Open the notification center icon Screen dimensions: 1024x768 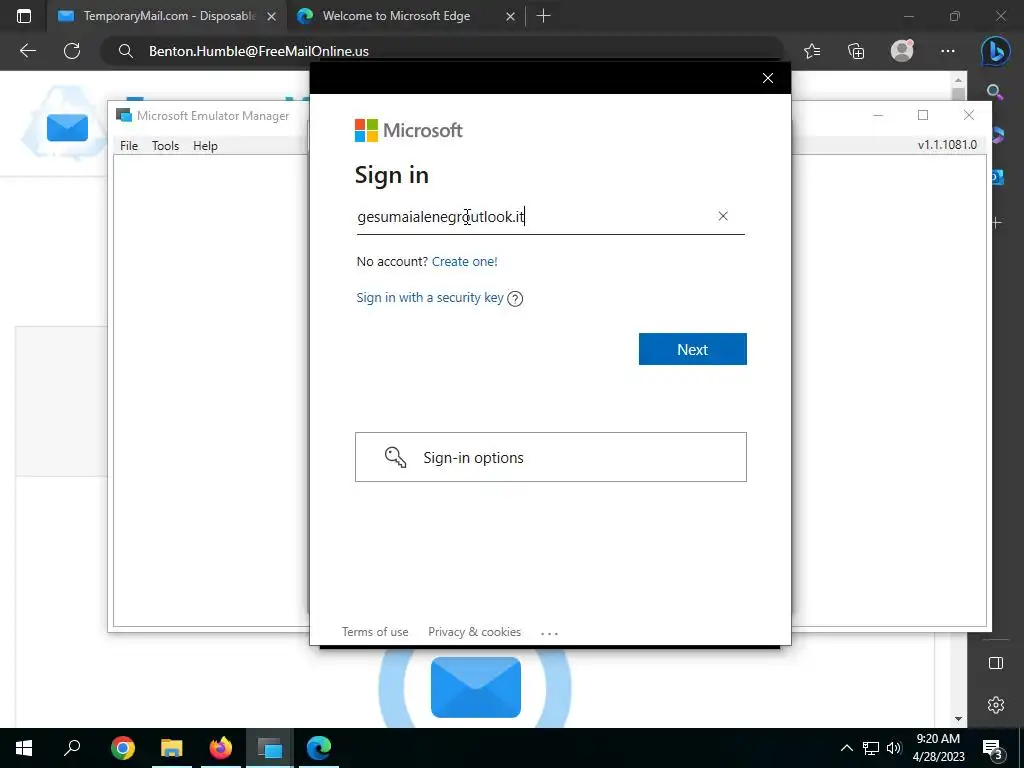click(993, 749)
